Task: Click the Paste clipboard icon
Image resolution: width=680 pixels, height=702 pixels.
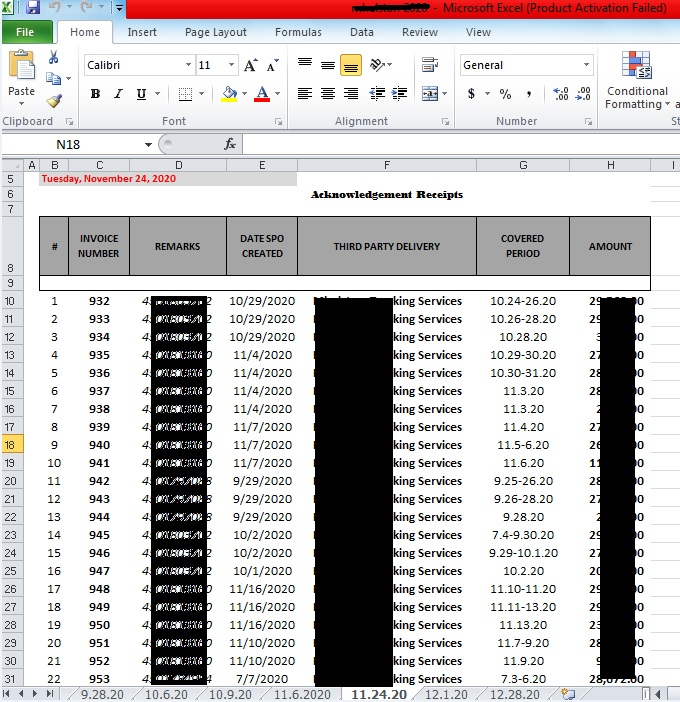Action: (x=21, y=65)
